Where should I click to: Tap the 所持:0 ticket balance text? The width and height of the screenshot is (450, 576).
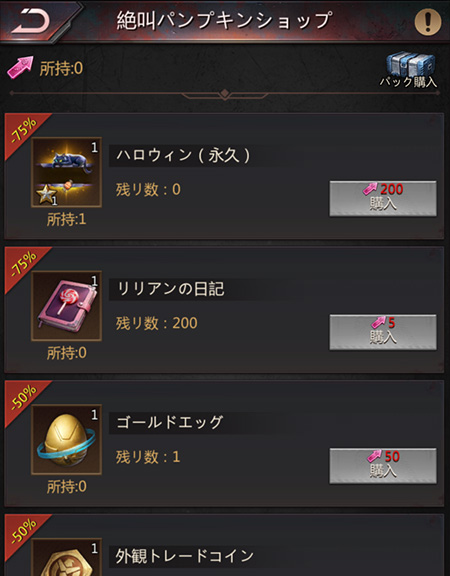coord(61,68)
